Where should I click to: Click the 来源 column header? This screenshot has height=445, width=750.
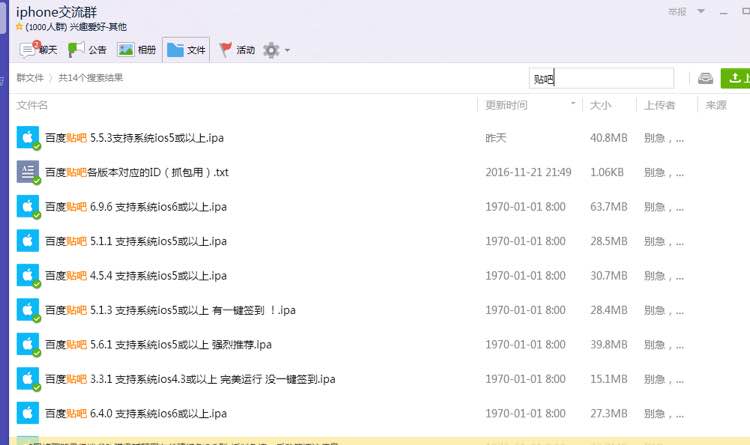point(716,105)
